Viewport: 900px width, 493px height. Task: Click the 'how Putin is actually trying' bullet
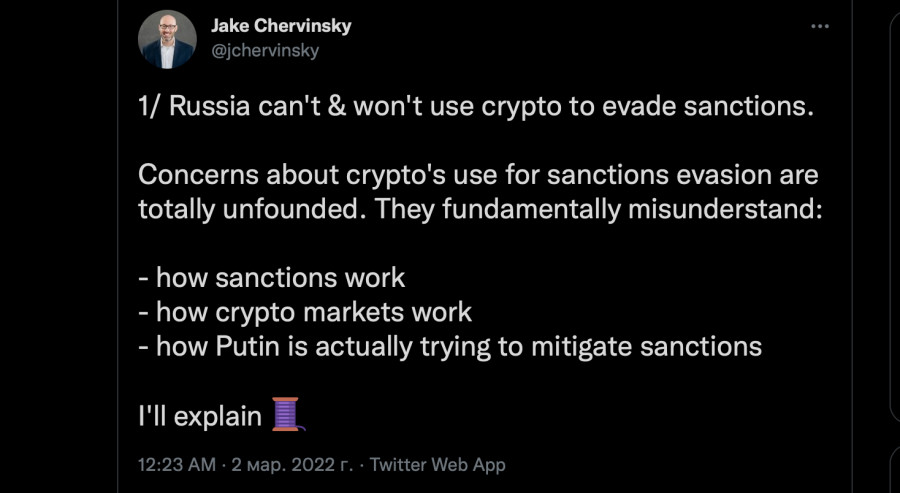tap(450, 347)
